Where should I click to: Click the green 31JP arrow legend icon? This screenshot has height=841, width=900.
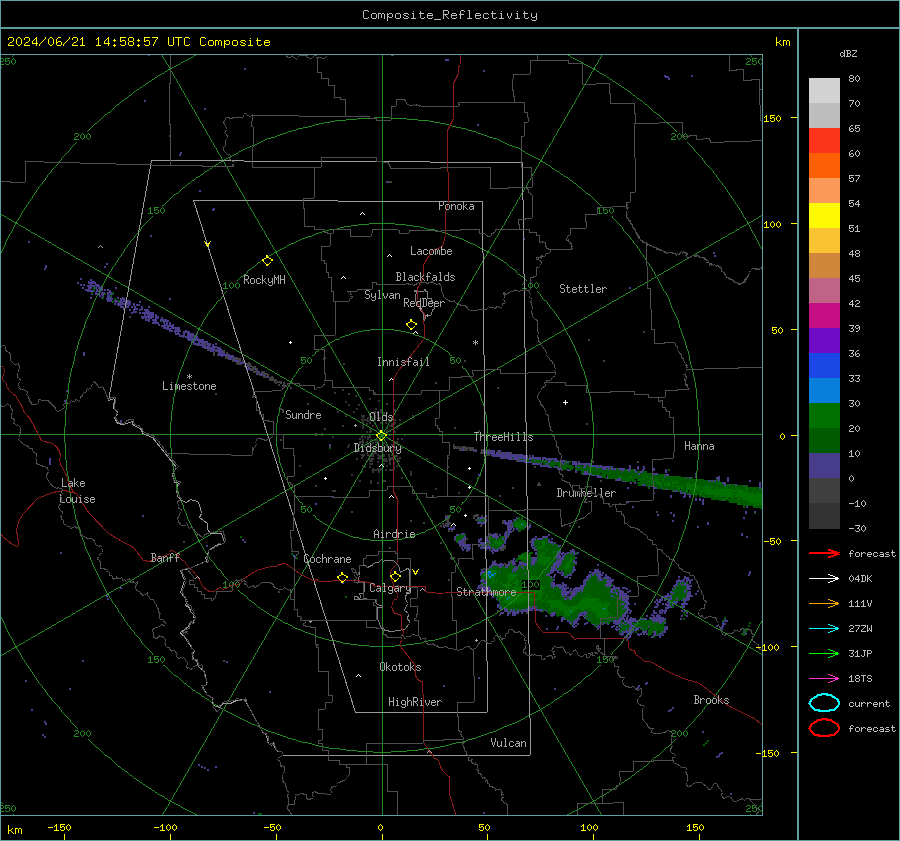tap(824, 653)
